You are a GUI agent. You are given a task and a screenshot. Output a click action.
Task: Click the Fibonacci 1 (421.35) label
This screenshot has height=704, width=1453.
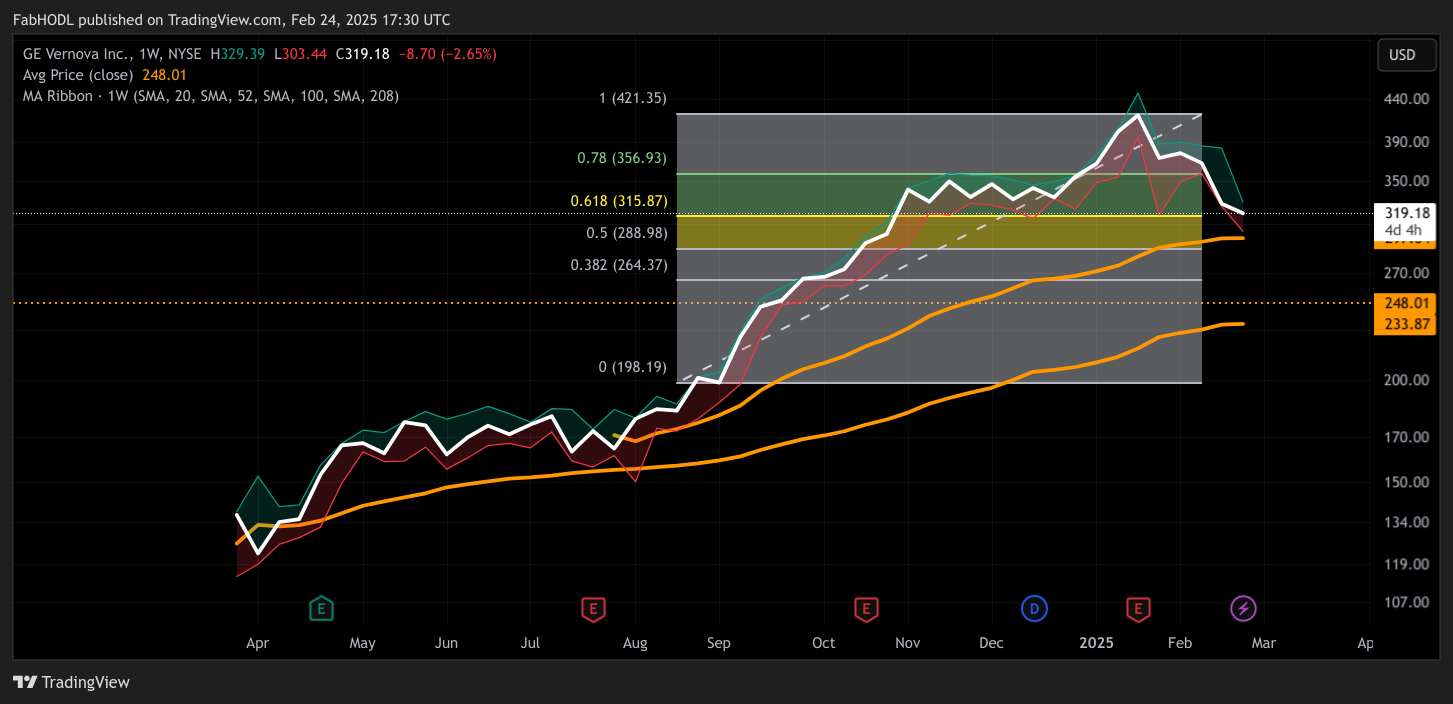(632, 98)
